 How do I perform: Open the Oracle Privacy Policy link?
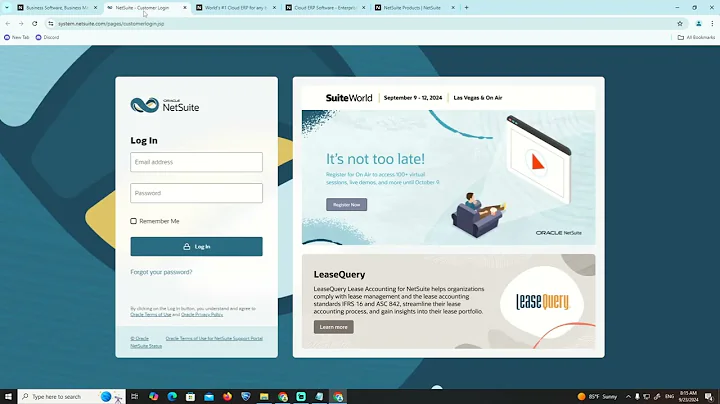[202, 314]
